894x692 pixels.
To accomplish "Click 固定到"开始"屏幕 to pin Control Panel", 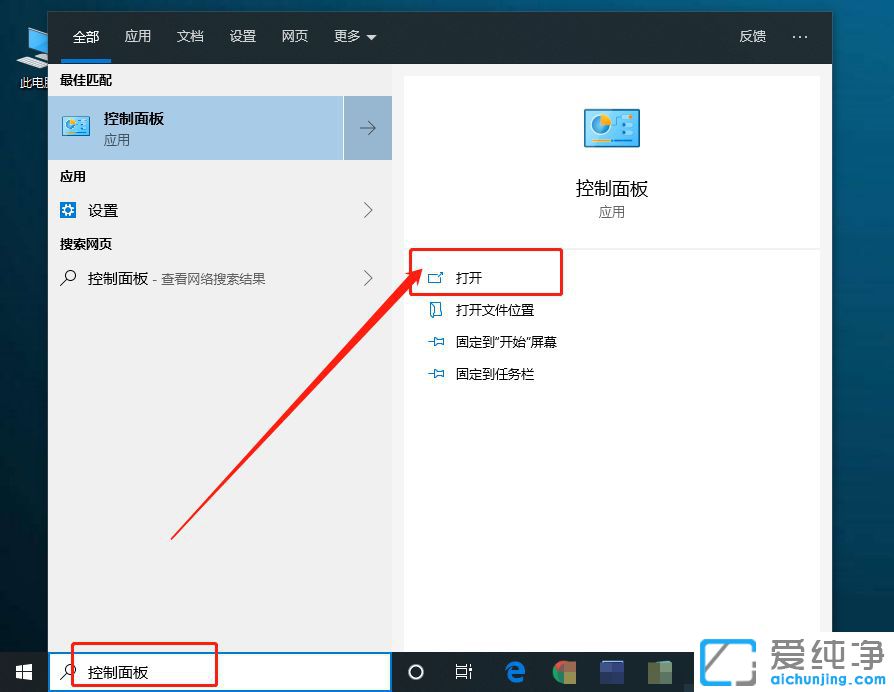I will (498, 342).
